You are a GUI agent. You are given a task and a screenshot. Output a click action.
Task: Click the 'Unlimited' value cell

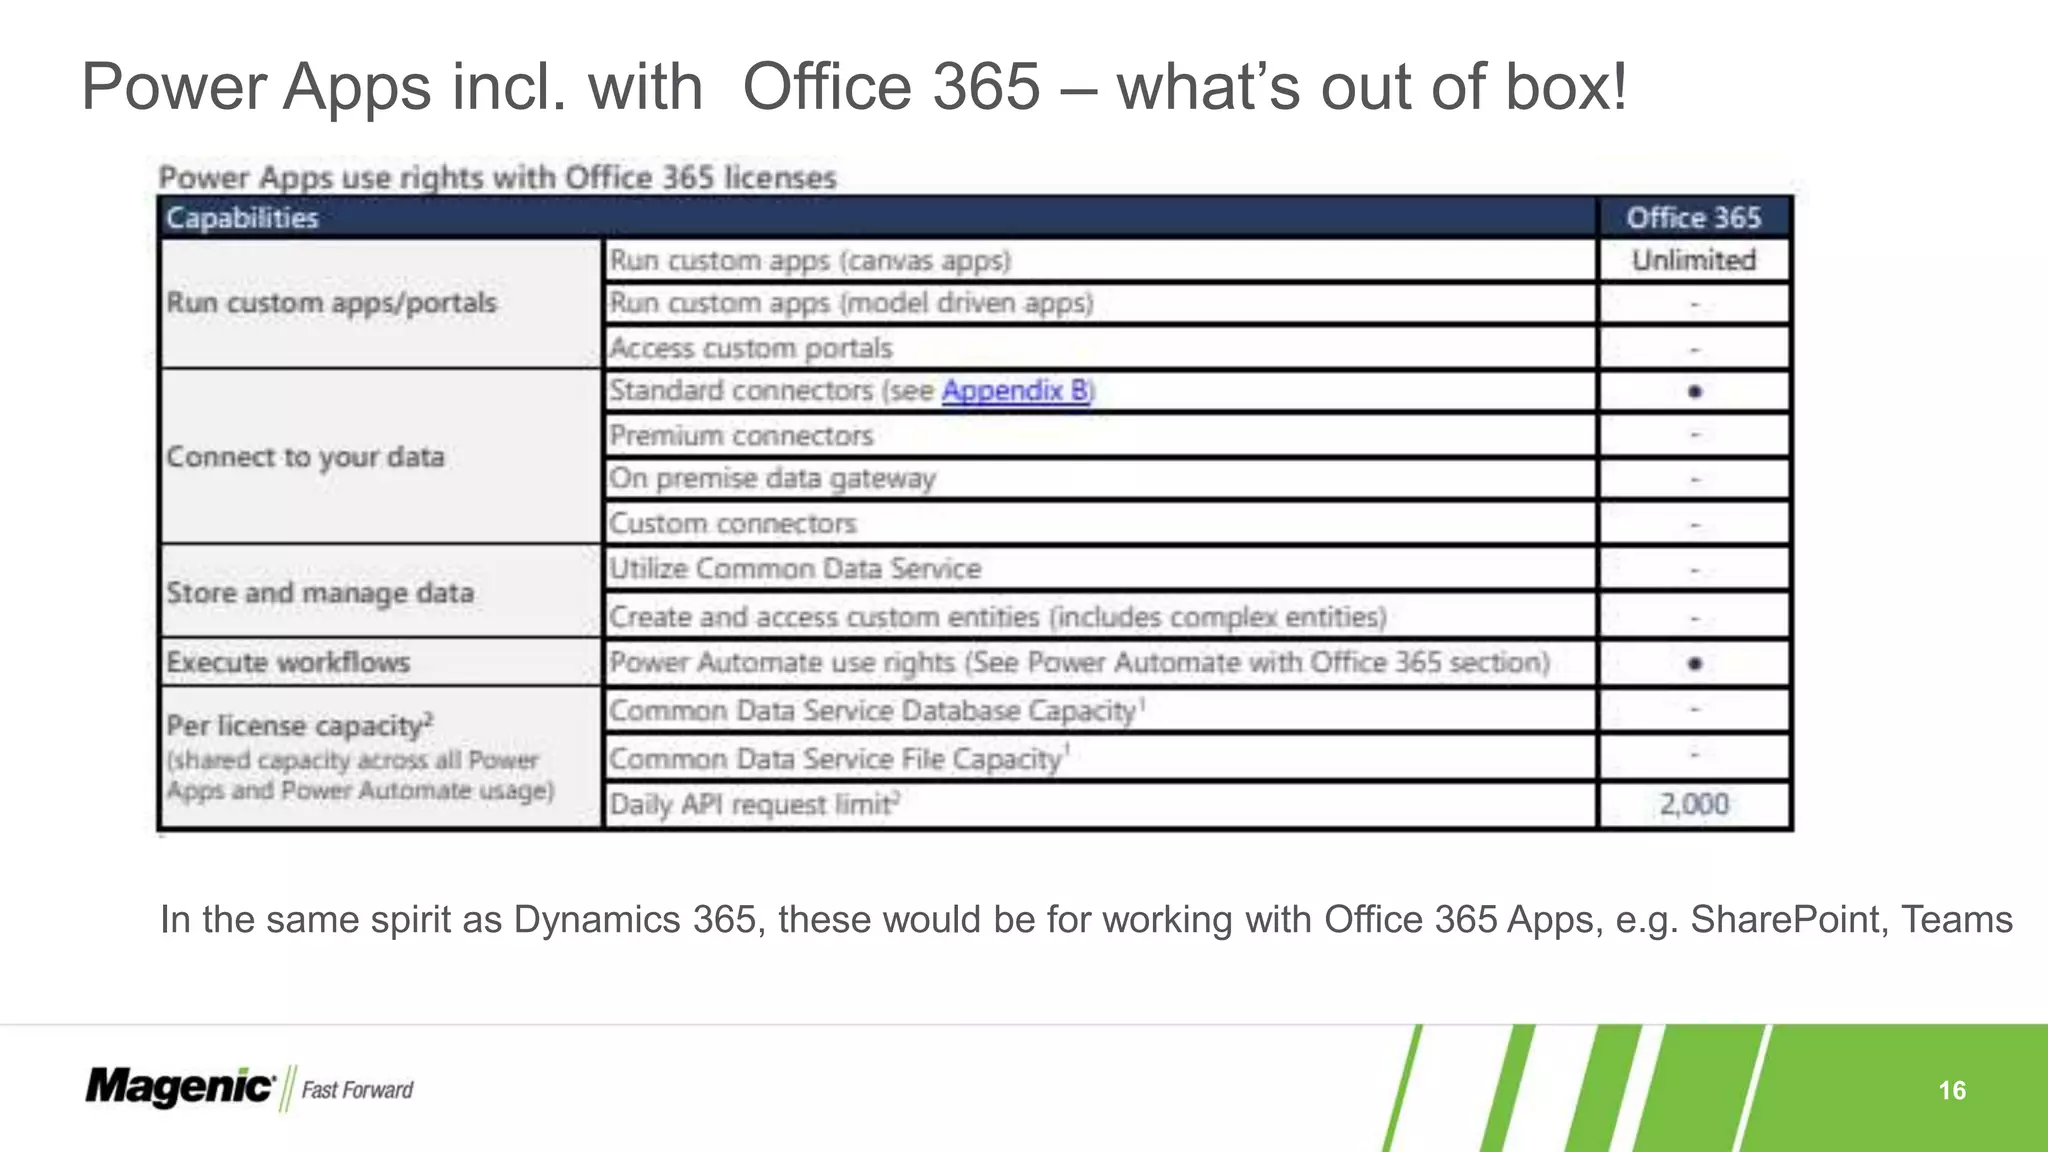(x=1694, y=260)
